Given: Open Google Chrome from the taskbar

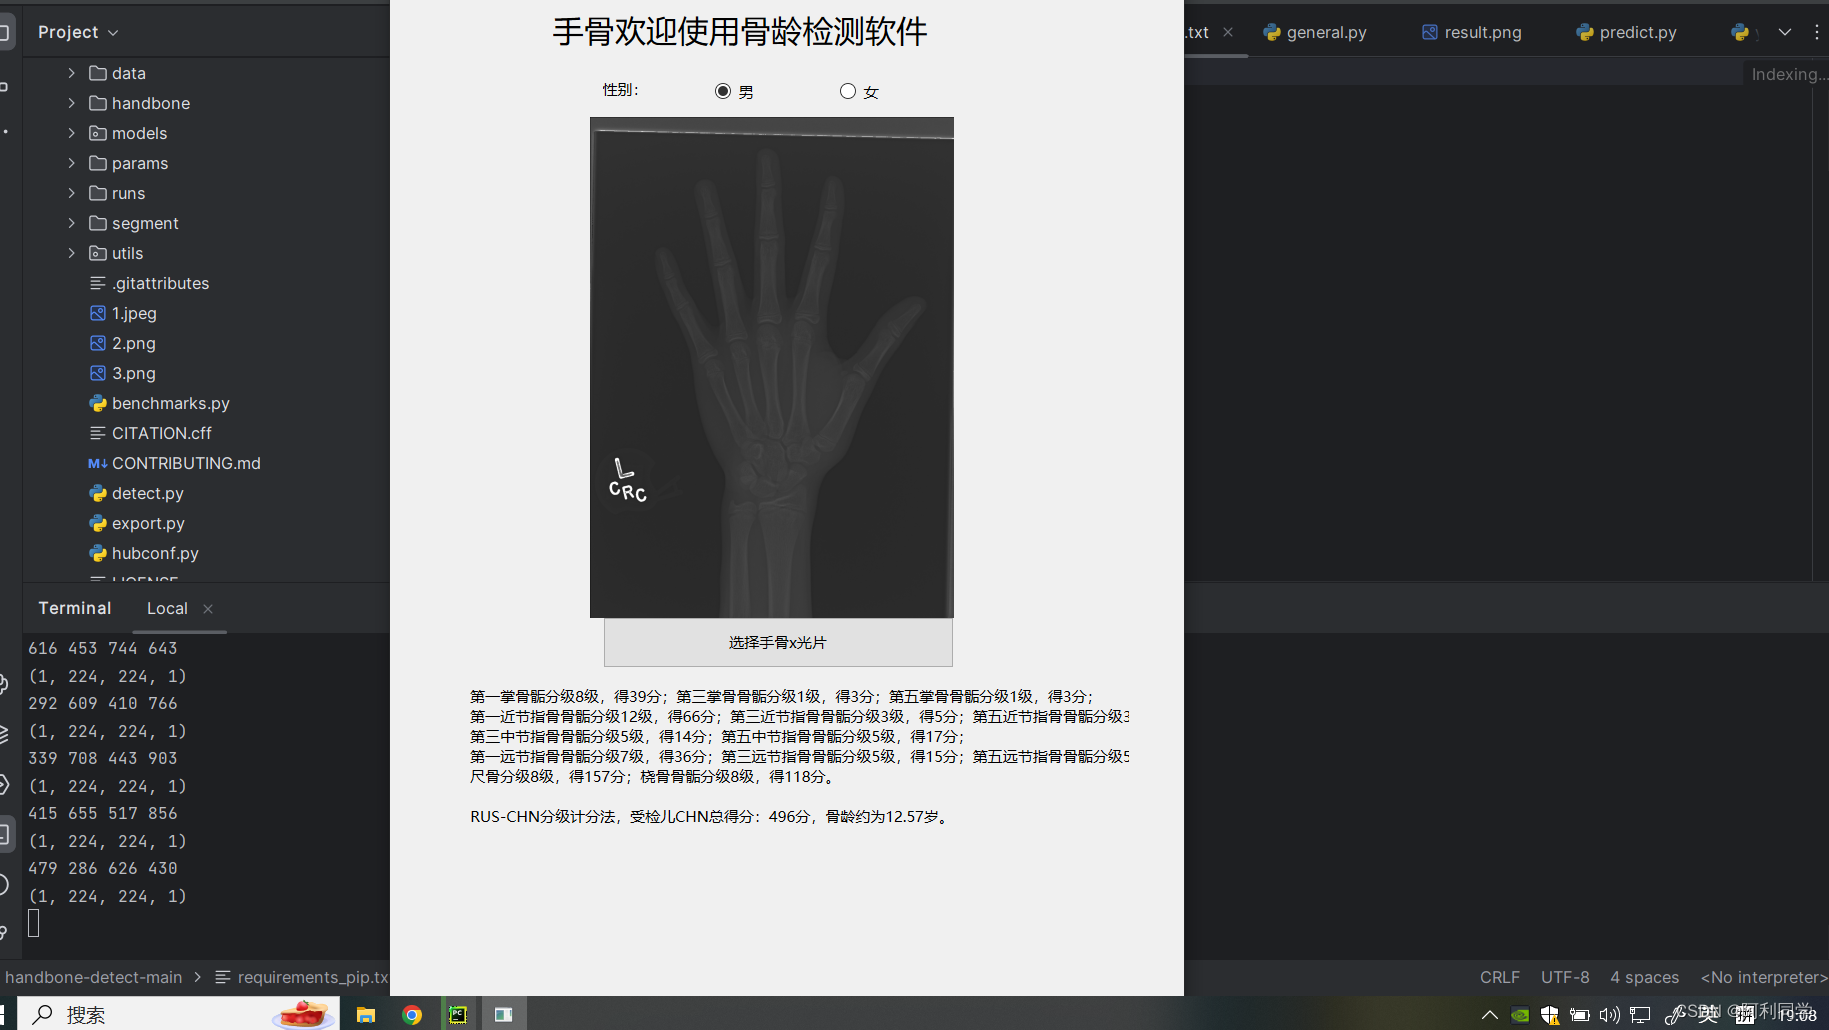Looking at the screenshot, I should click(x=412, y=1014).
